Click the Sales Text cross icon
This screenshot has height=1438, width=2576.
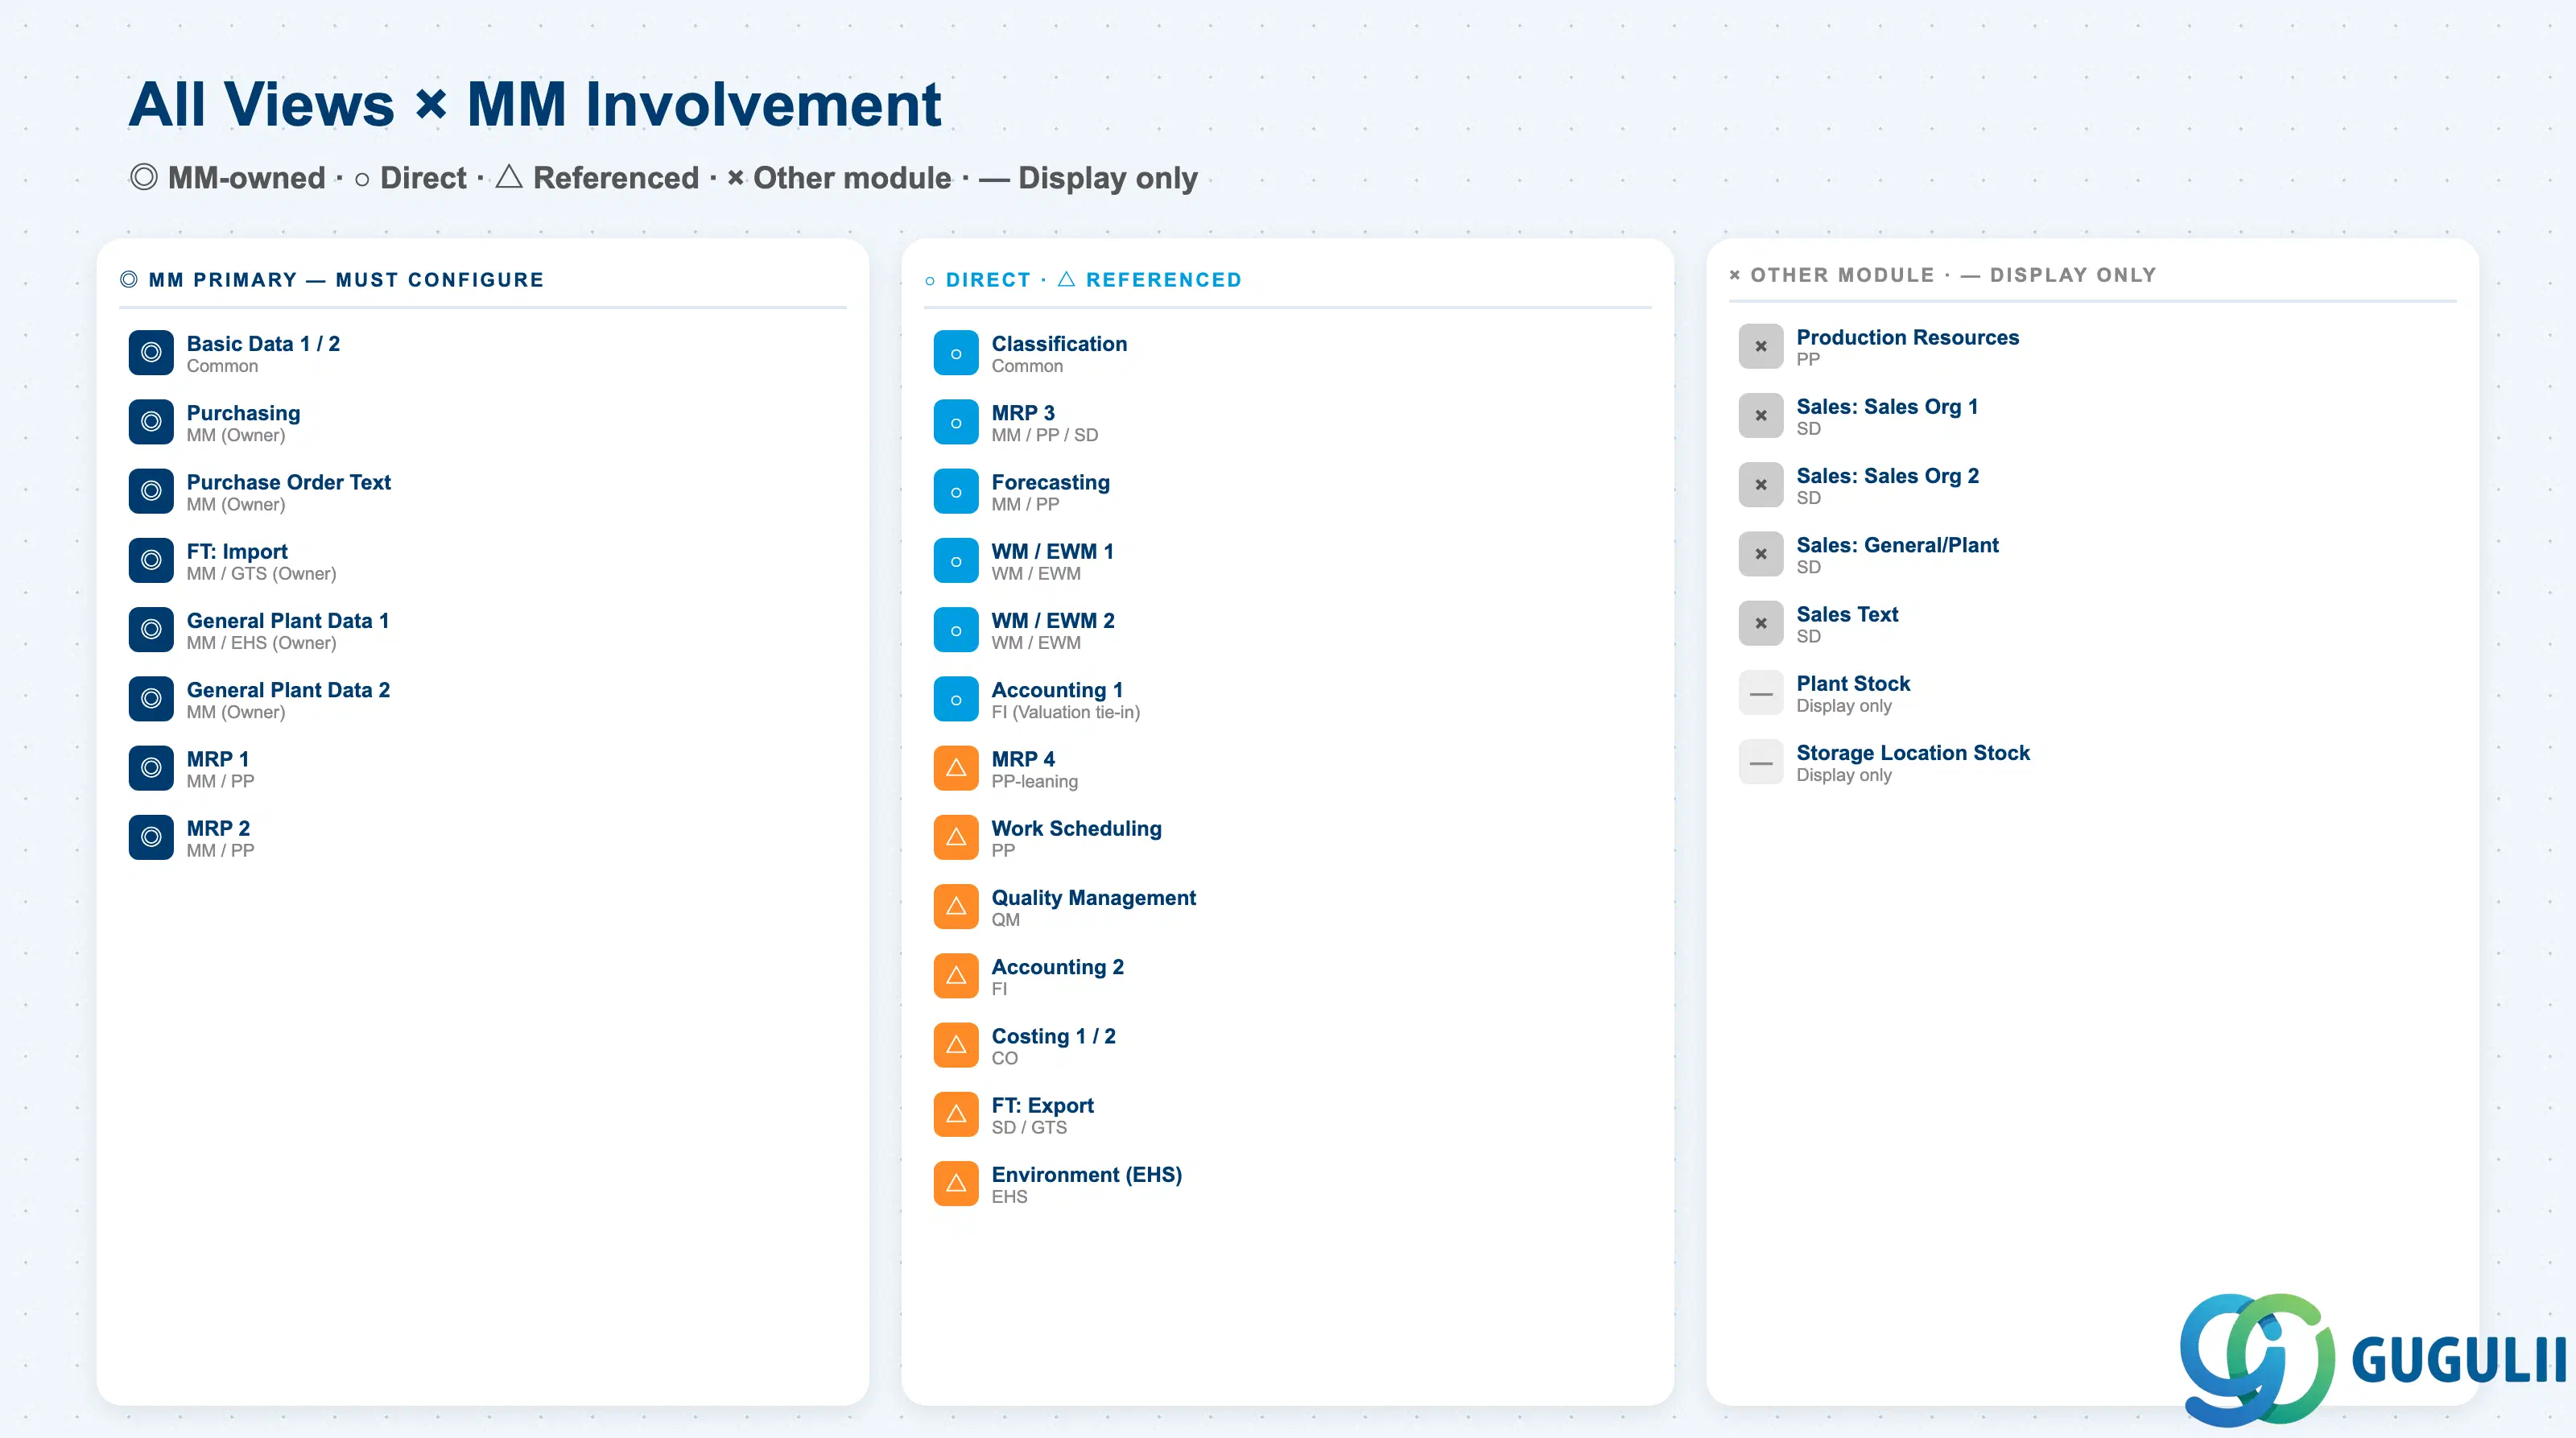point(1761,624)
